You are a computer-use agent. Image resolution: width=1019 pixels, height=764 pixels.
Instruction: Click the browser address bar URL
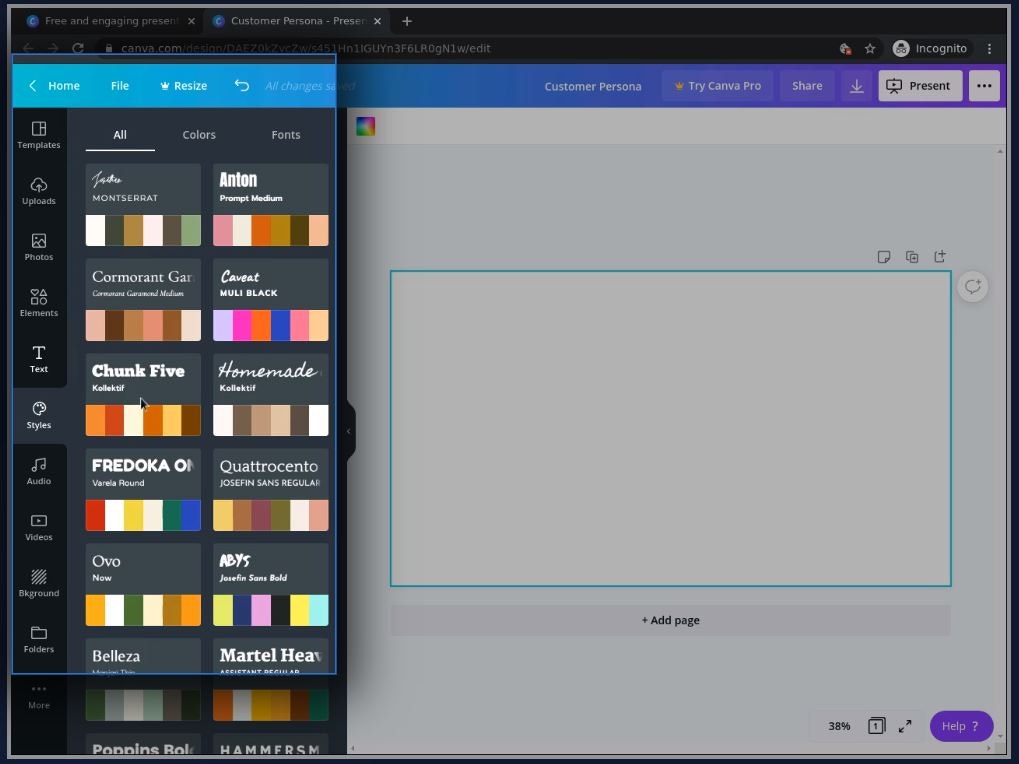coord(305,49)
